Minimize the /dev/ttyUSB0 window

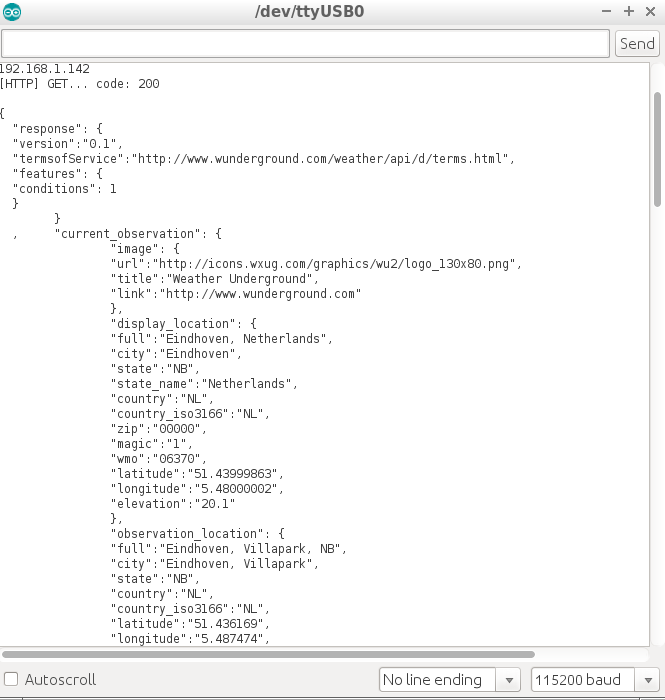coord(607,12)
